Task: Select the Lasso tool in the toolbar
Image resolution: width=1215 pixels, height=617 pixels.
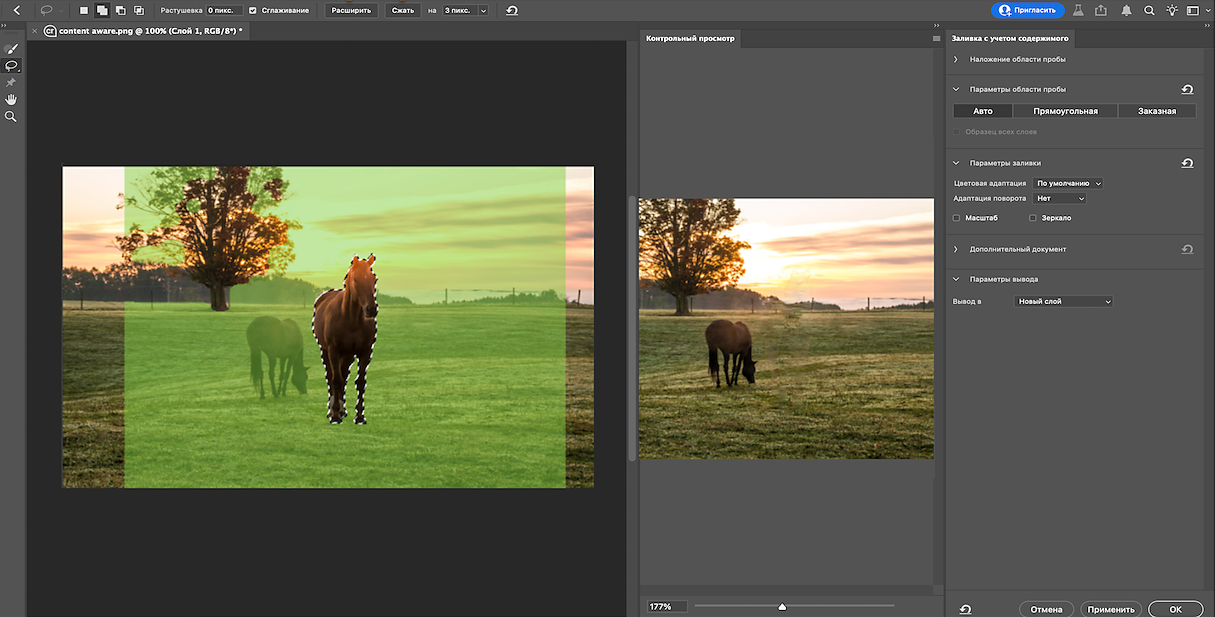Action: pyautogui.click(x=11, y=65)
